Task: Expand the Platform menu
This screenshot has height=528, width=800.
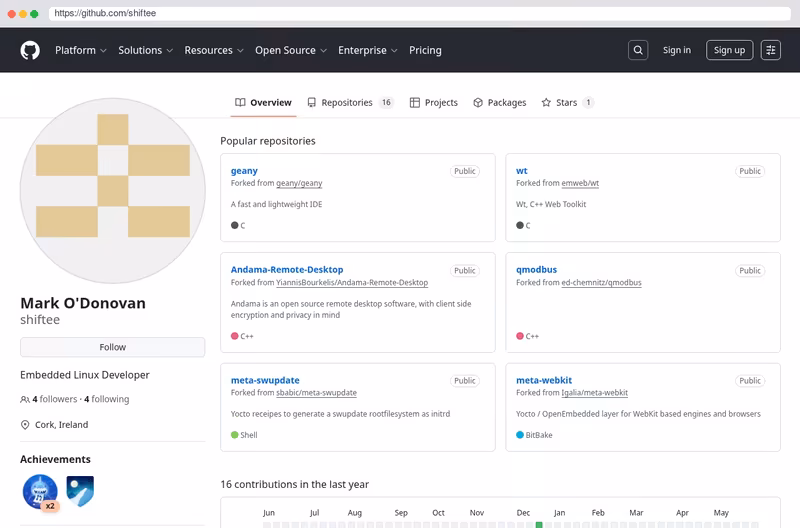Action: tap(81, 50)
